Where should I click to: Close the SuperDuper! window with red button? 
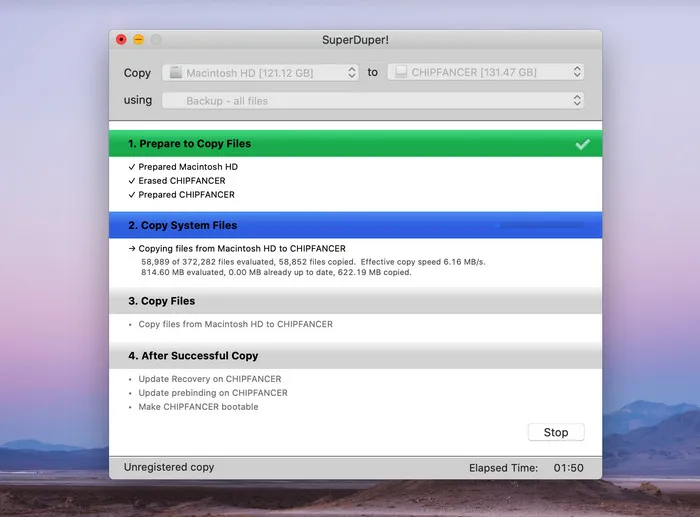(121, 39)
